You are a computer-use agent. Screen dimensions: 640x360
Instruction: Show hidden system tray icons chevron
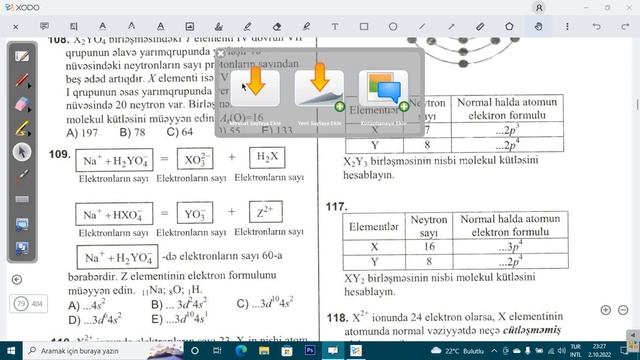(x=494, y=351)
